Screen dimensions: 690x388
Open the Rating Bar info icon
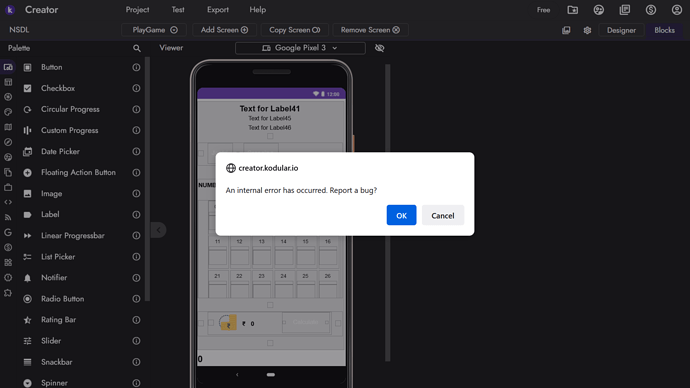point(136,320)
